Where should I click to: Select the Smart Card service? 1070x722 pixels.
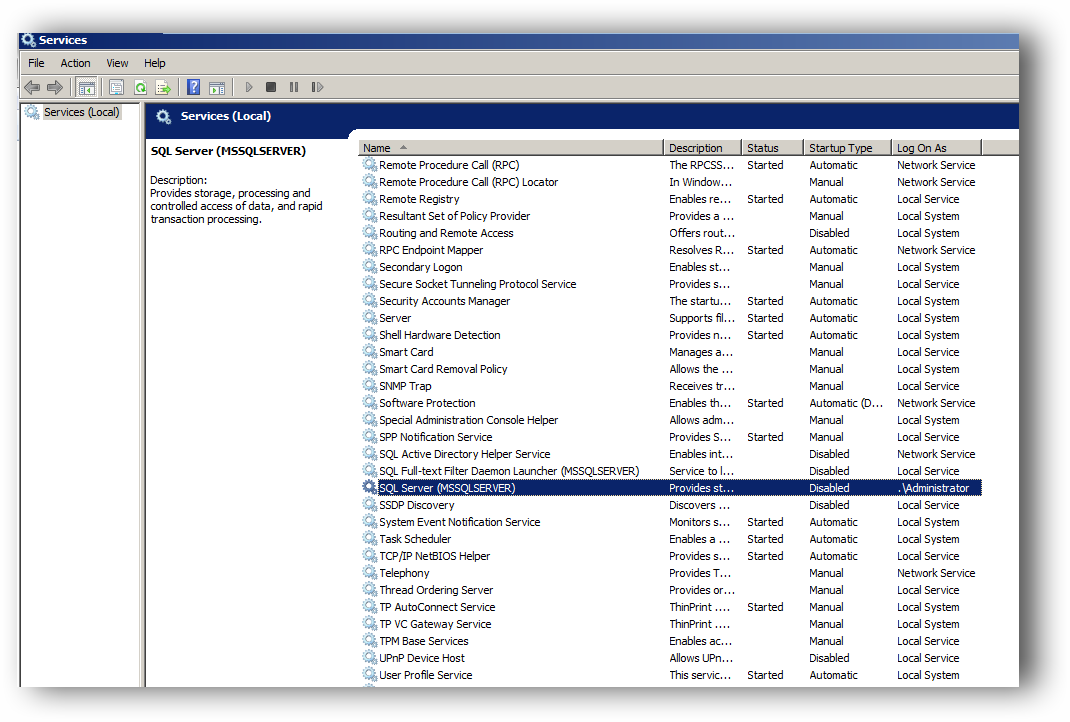[670, 352]
